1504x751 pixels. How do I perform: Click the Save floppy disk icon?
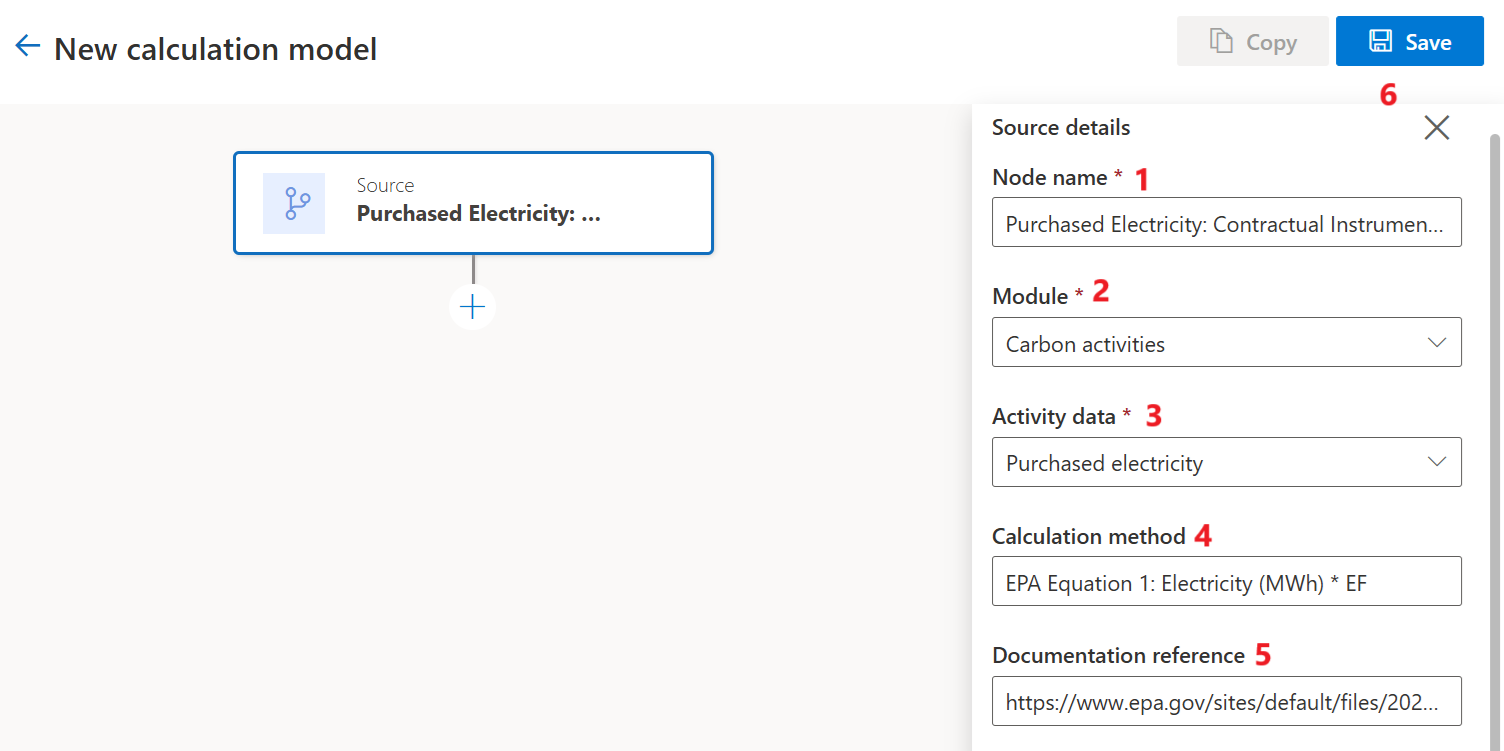pos(1381,41)
